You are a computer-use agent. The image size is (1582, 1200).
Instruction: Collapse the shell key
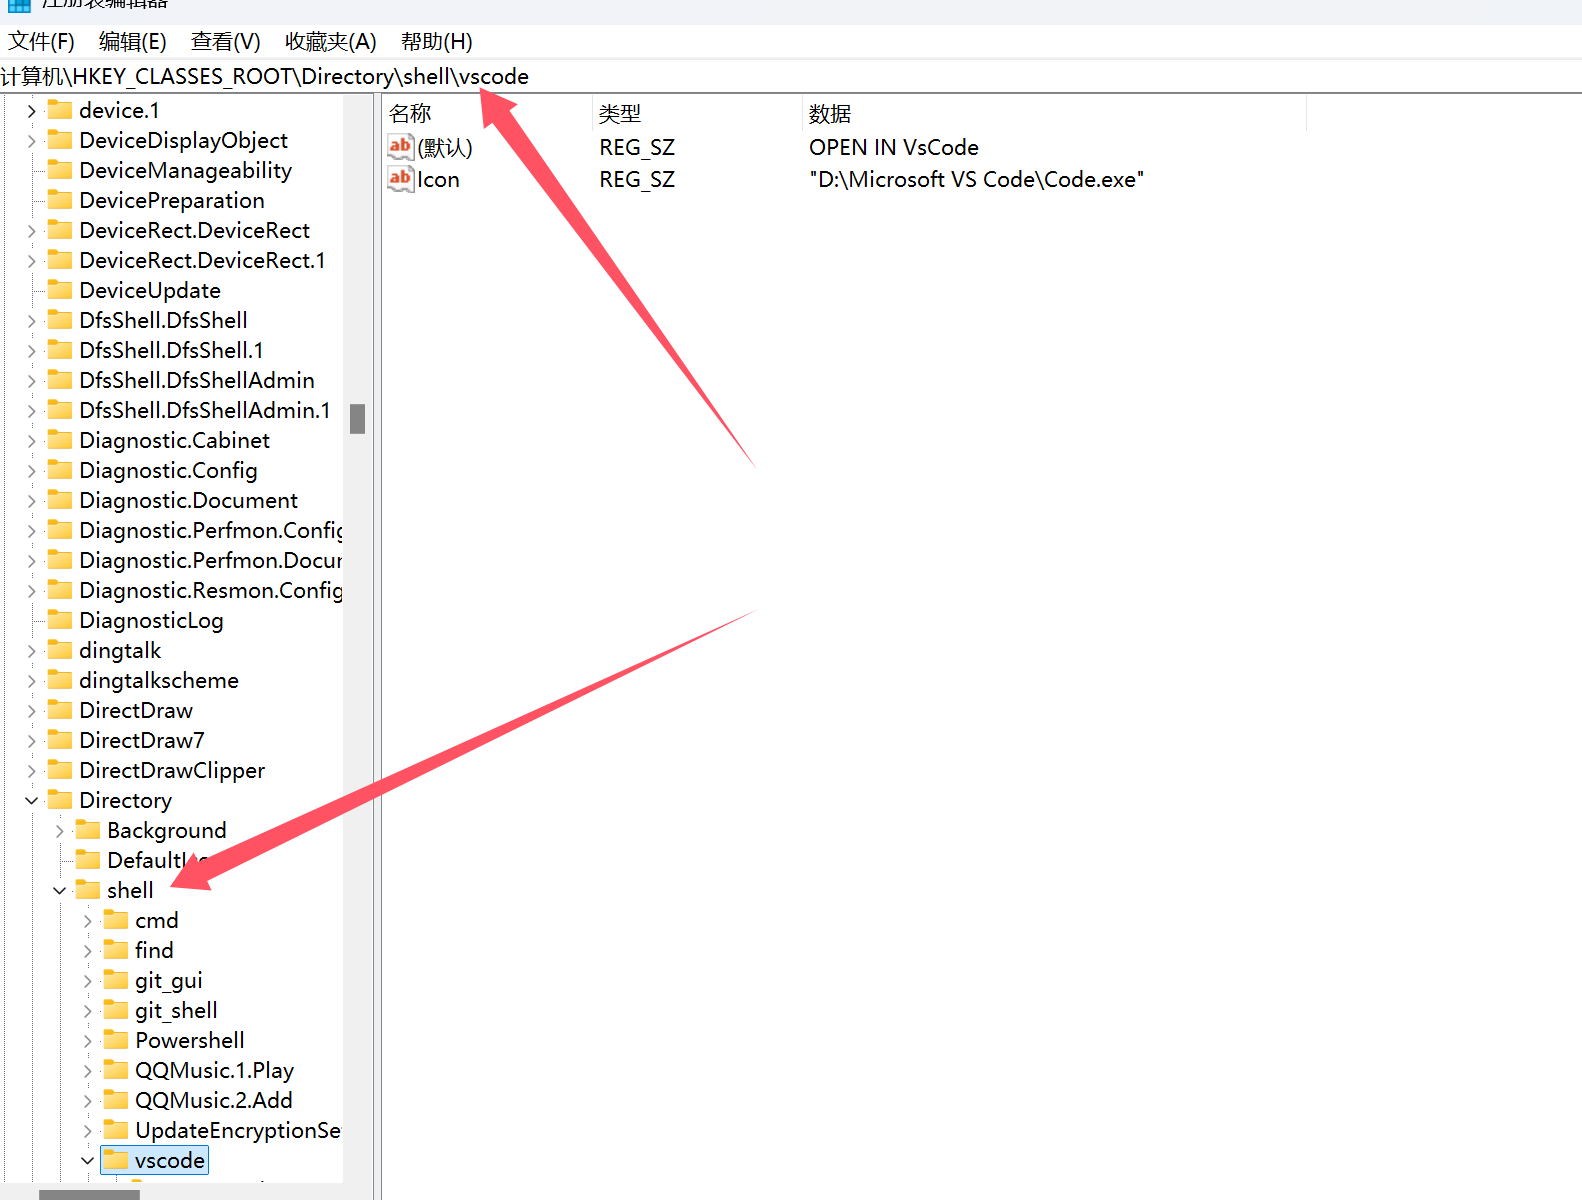click(59, 891)
